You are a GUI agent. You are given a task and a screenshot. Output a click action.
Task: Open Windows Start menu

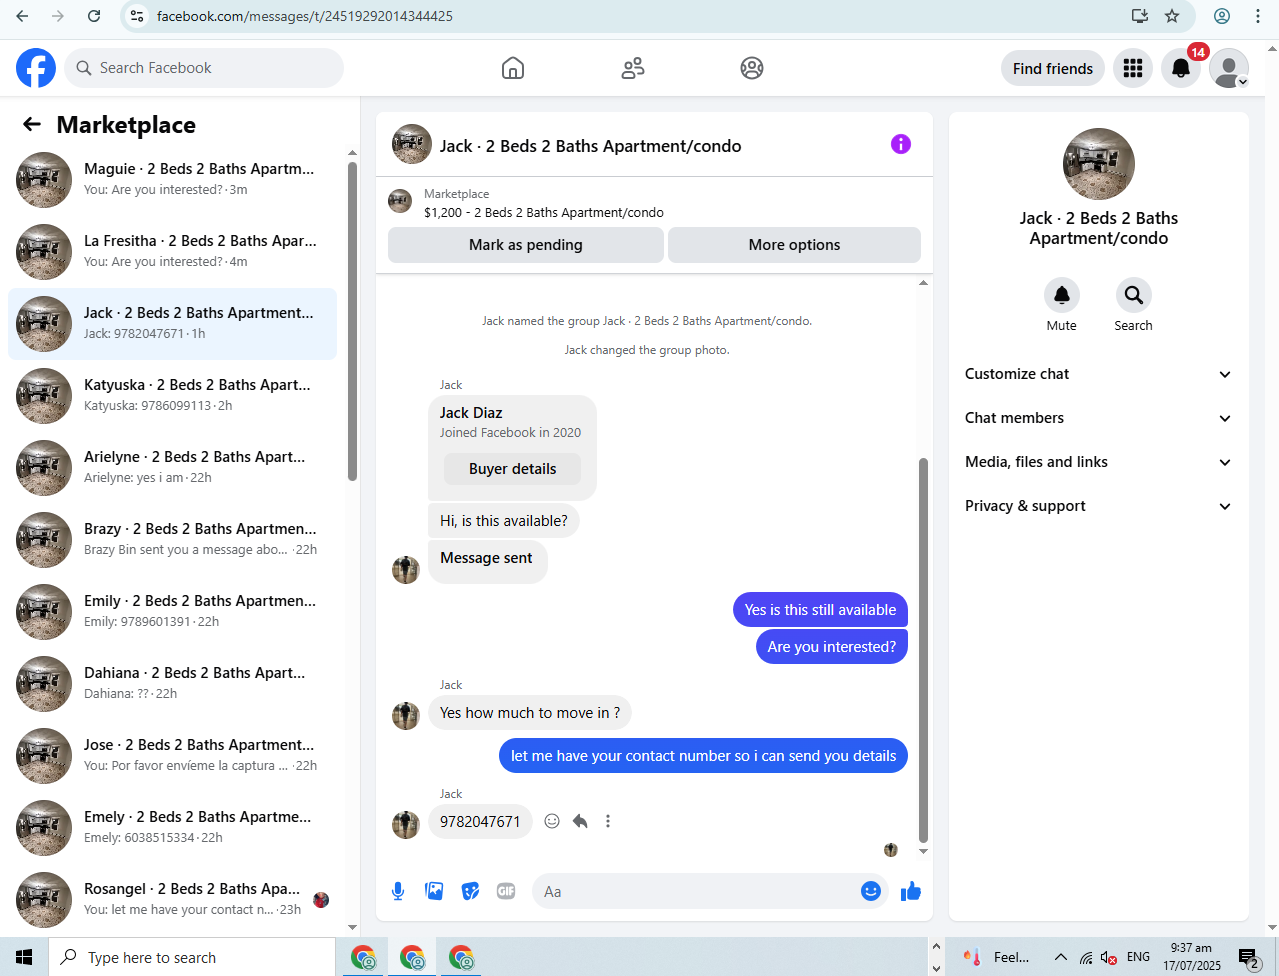[24, 957]
